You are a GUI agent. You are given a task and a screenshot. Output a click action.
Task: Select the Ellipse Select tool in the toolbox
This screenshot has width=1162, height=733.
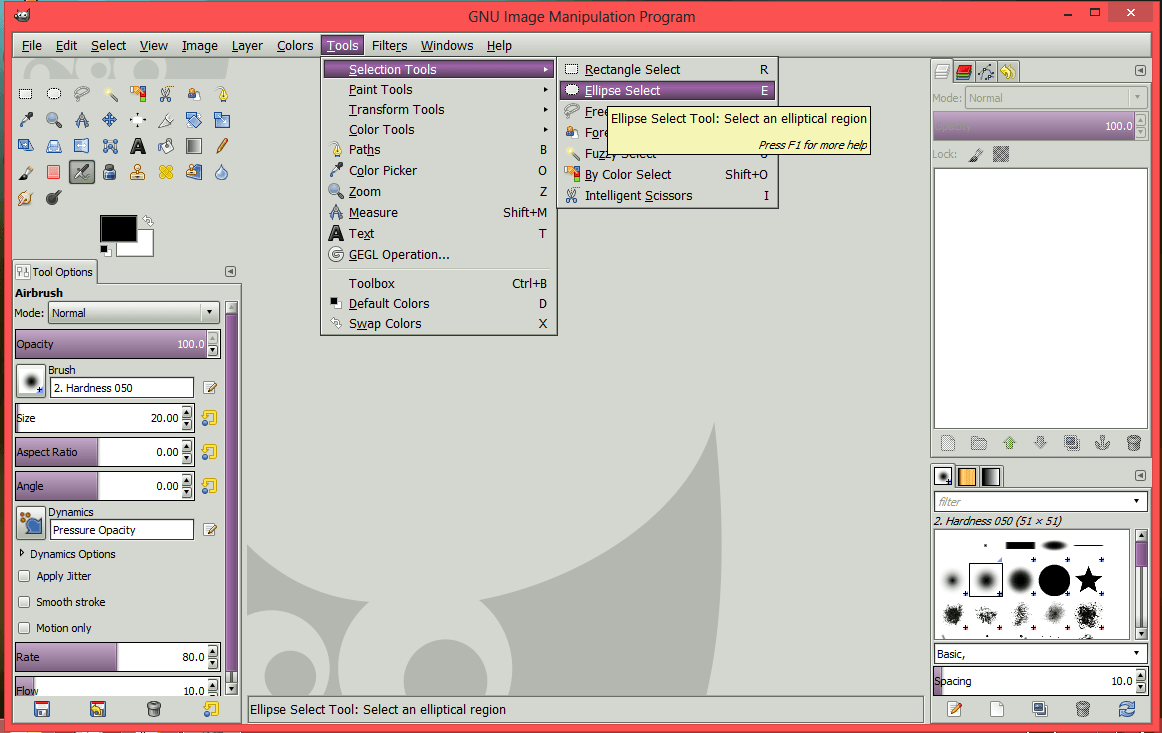coord(54,94)
